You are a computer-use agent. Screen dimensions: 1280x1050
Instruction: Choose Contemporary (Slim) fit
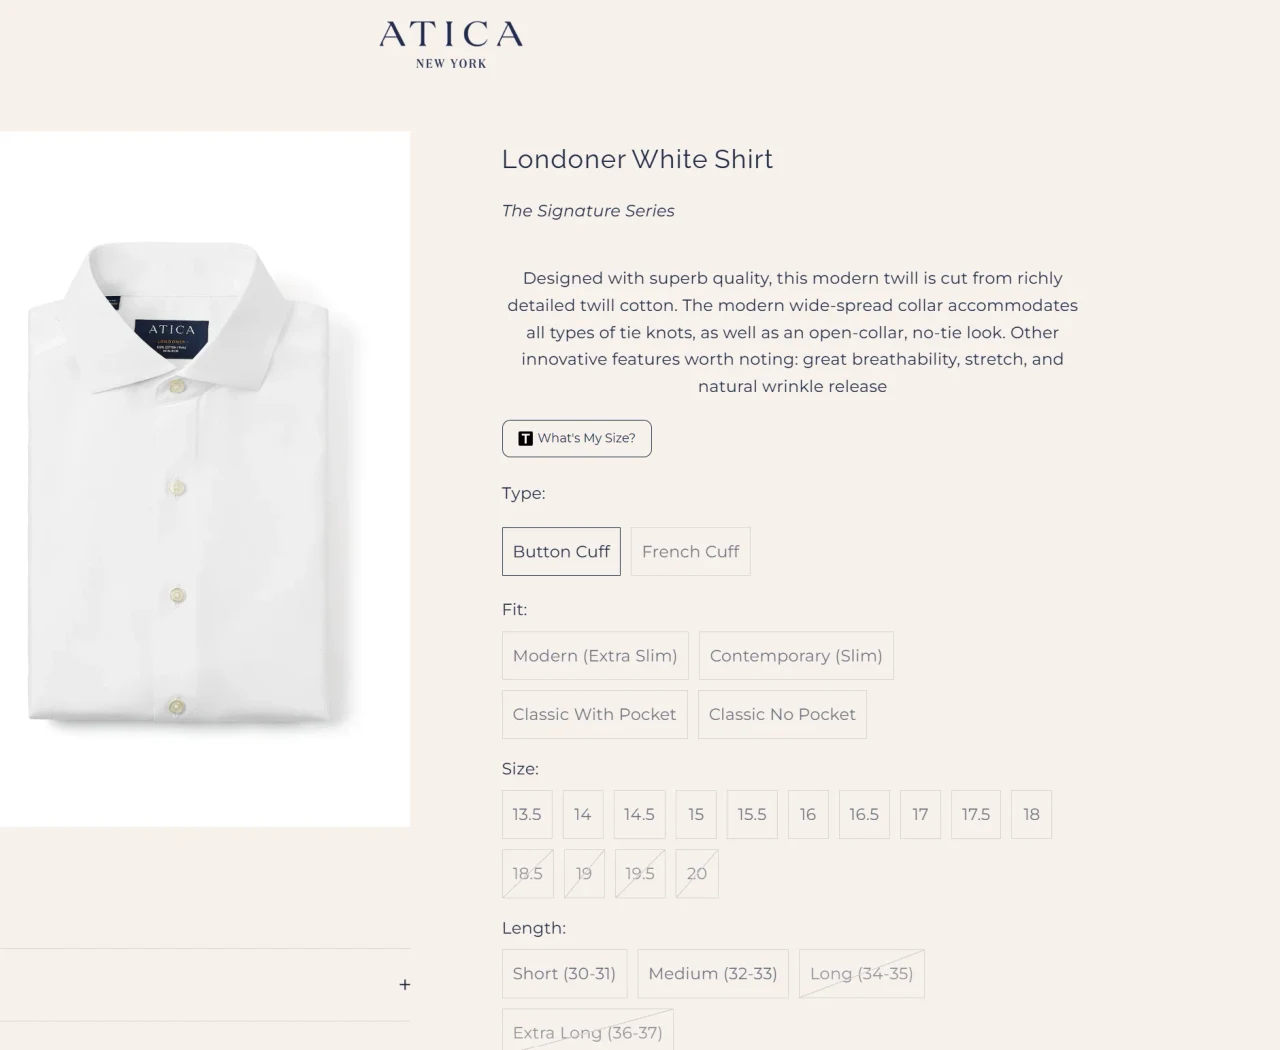click(x=796, y=656)
